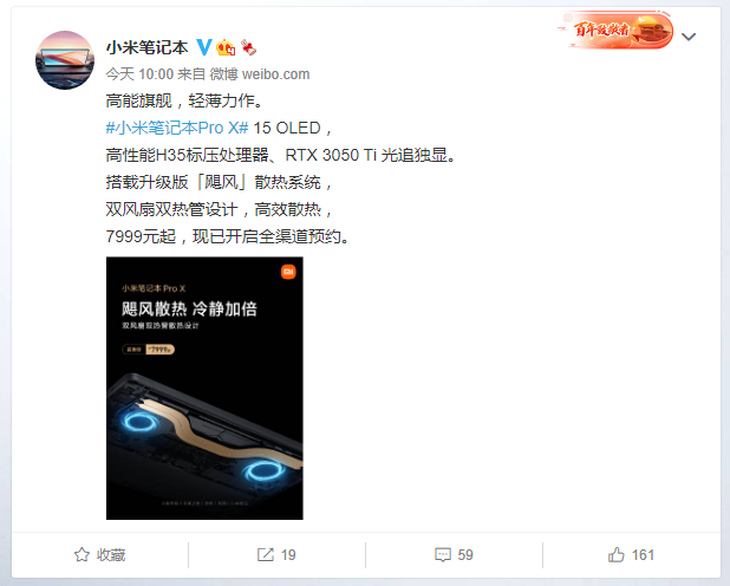The width and height of the screenshot is (730, 586).
Task: Open the #小米笔记本Pro X# hashtag topic
Action: tap(177, 128)
